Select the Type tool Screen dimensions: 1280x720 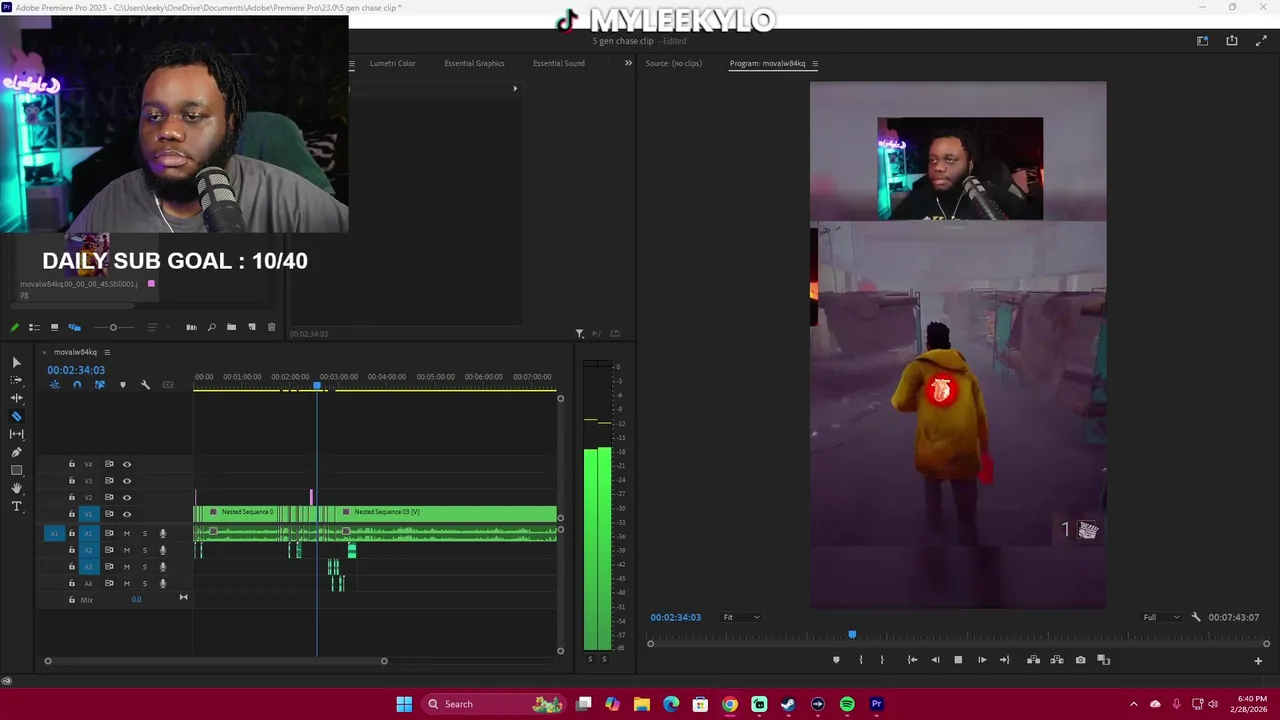[16, 506]
